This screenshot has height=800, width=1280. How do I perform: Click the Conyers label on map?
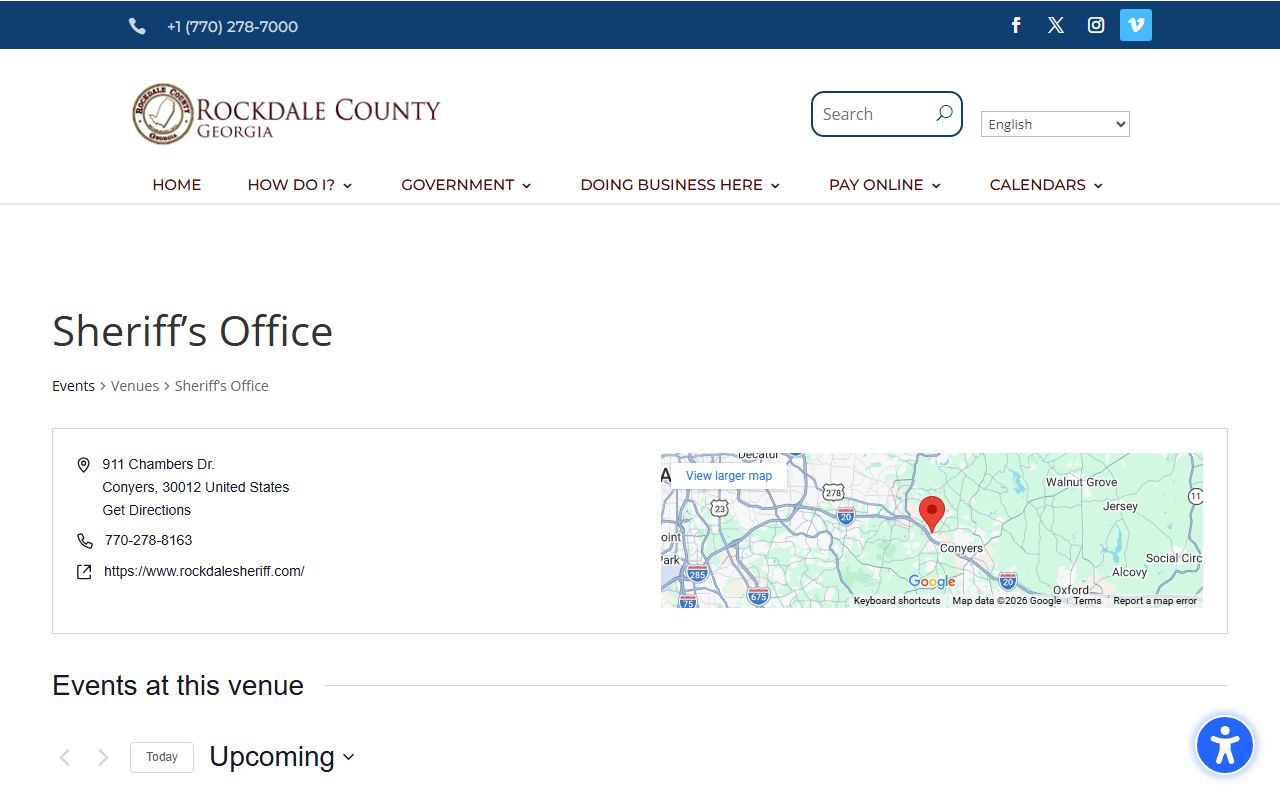pyautogui.click(x=961, y=549)
